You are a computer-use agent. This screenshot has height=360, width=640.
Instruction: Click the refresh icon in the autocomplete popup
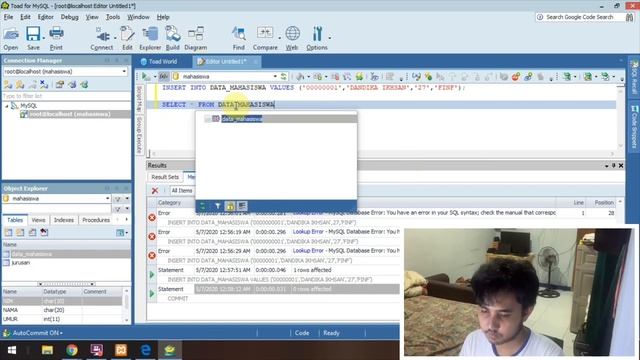click(x=203, y=206)
